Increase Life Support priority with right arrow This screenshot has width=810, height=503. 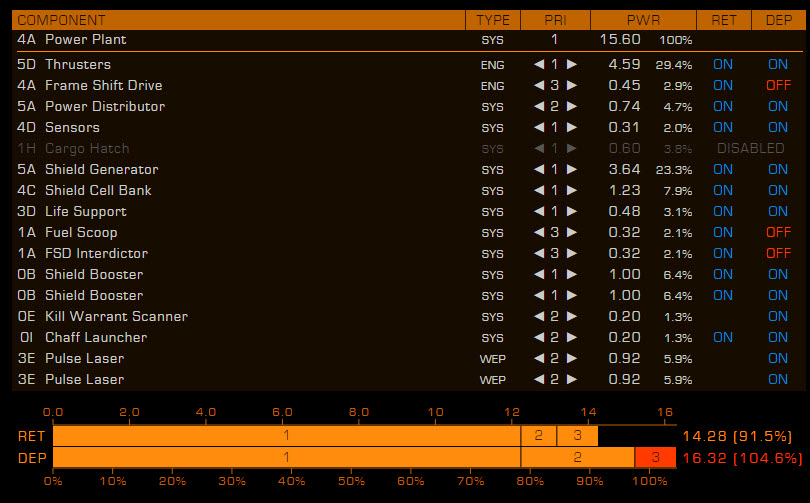[x=571, y=212]
